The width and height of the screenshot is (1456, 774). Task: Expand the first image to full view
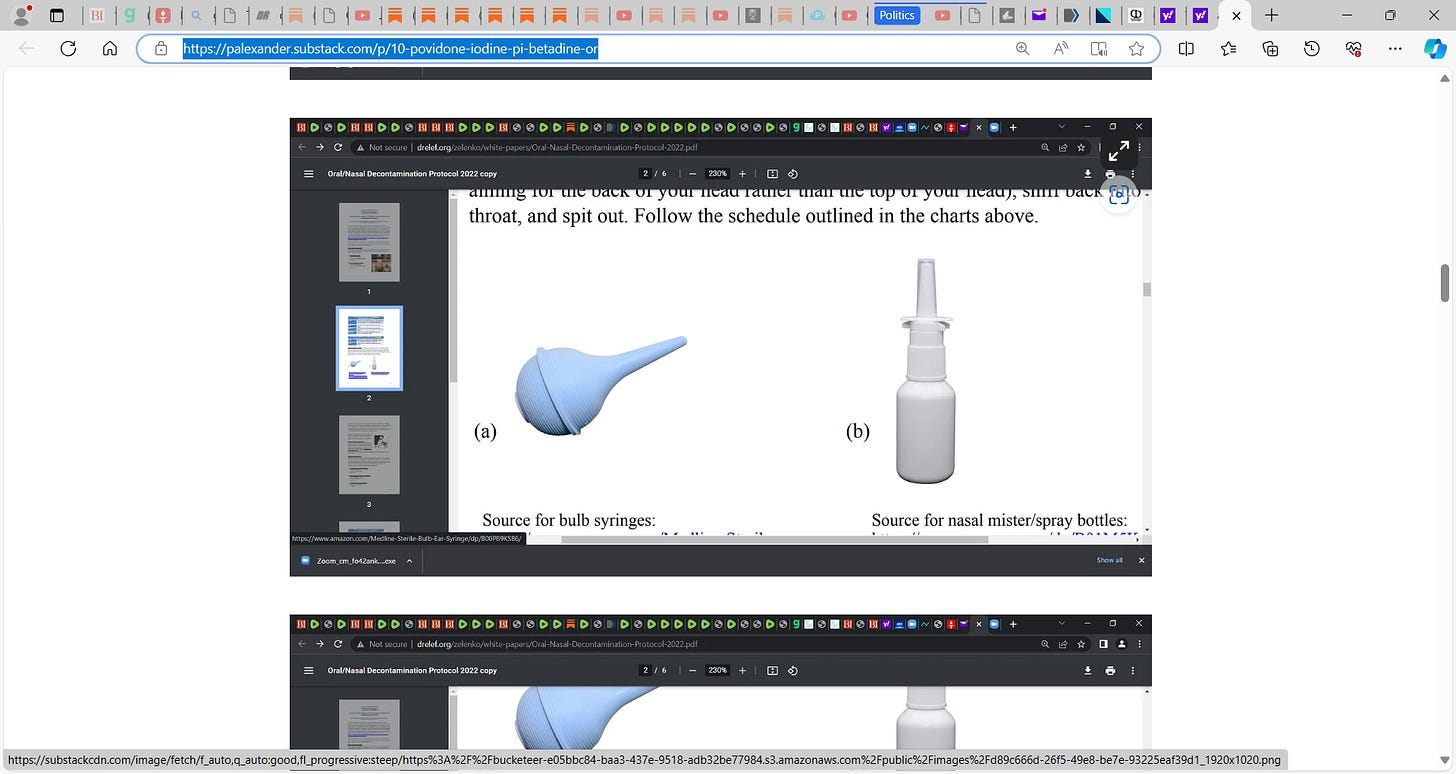(1119, 151)
